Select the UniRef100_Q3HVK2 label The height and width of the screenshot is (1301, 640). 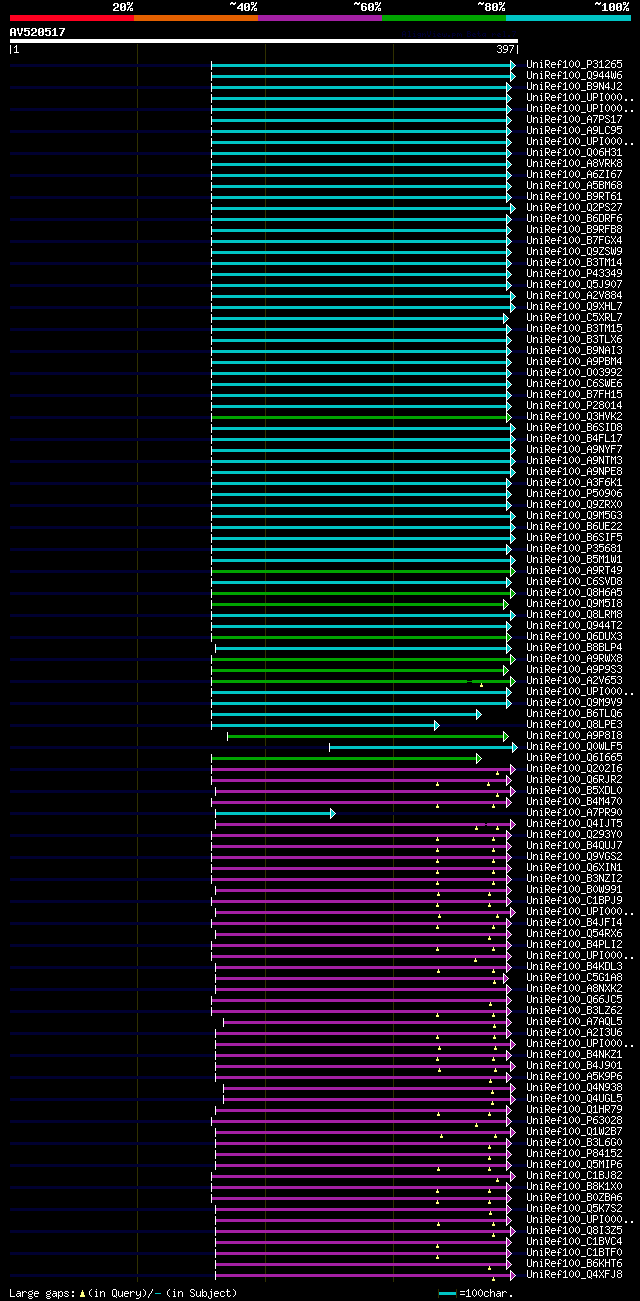[574, 417]
